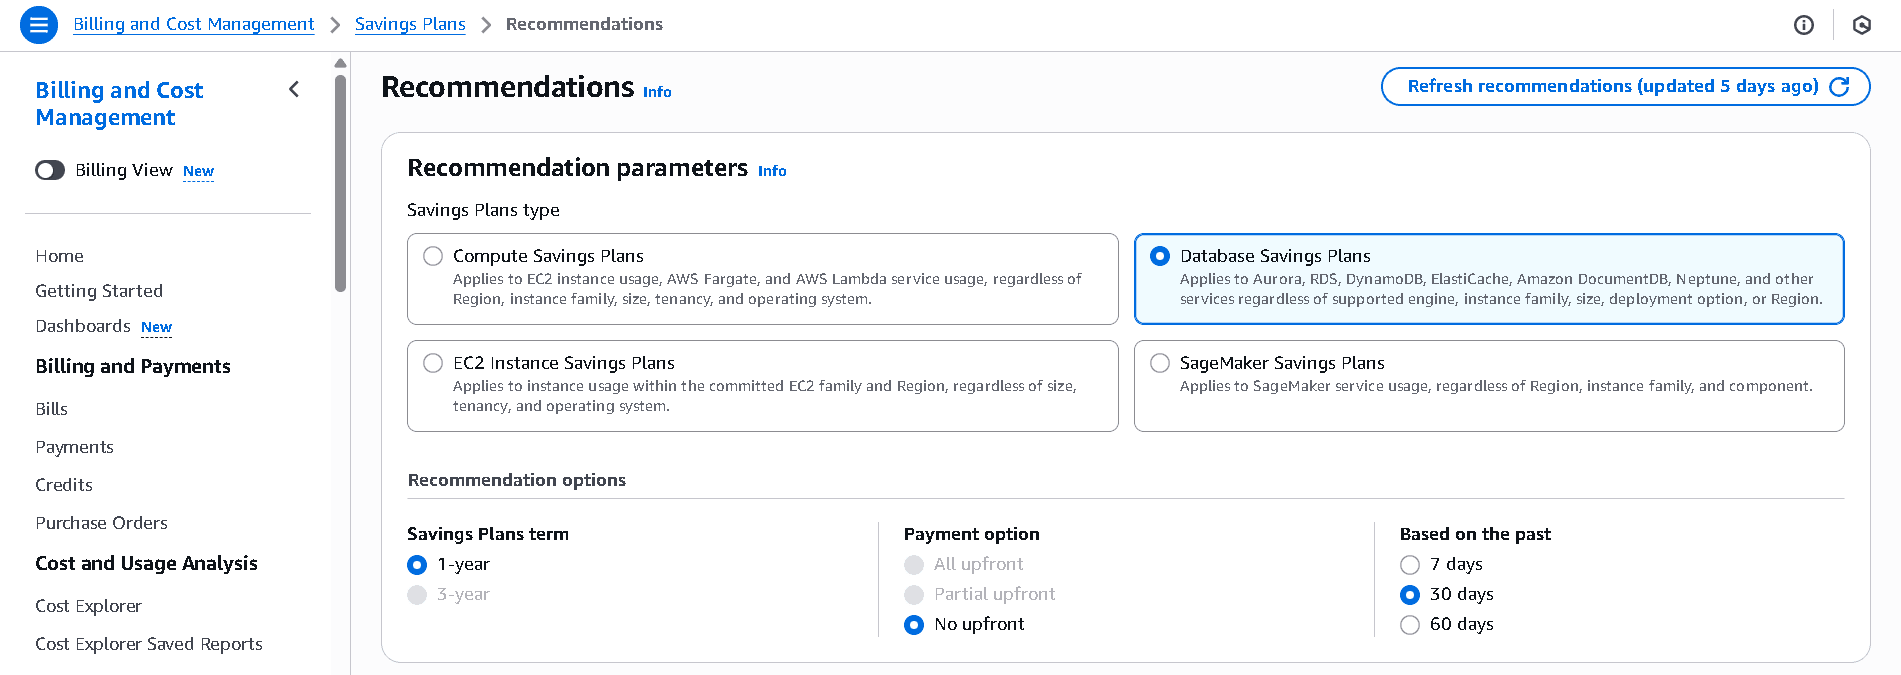Click the Savings Plans breadcrumb link
The width and height of the screenshot is (1901, 675).
(410, 24)
